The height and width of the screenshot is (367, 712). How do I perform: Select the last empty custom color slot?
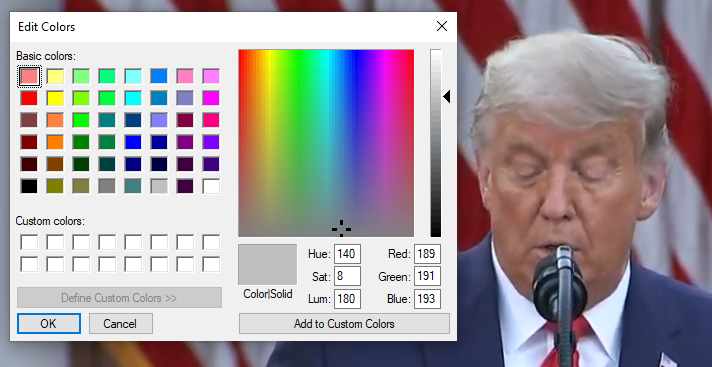(x=211, y=264)
